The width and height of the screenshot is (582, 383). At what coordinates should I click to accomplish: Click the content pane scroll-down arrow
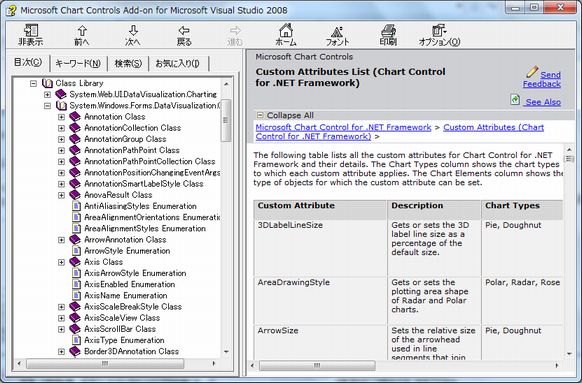569,354
